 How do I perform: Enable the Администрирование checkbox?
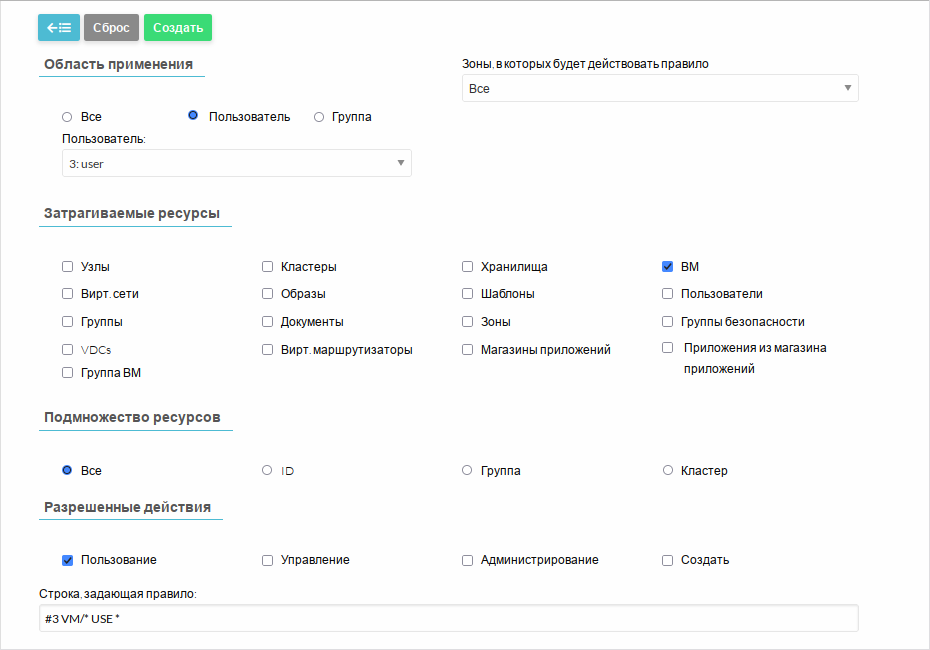coord(468,561)
